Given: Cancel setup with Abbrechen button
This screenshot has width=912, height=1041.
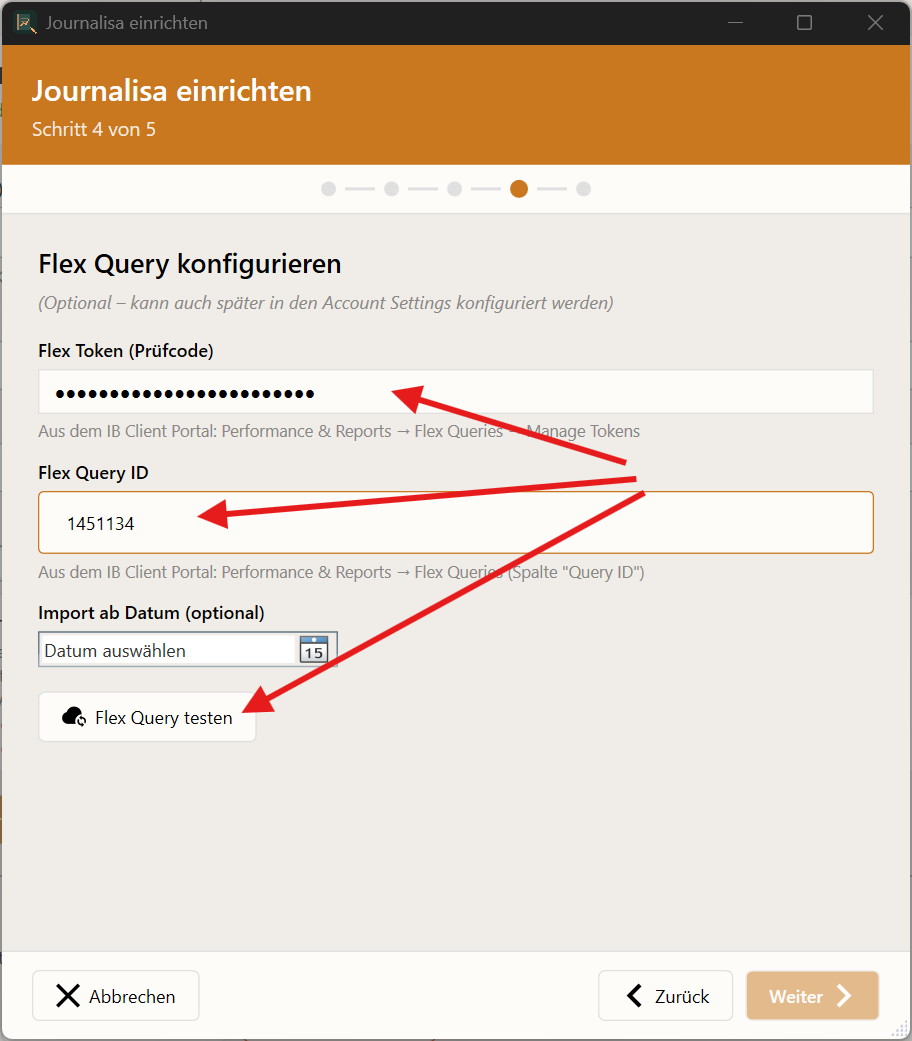Looking at the screenshot, I should [115, 996].
